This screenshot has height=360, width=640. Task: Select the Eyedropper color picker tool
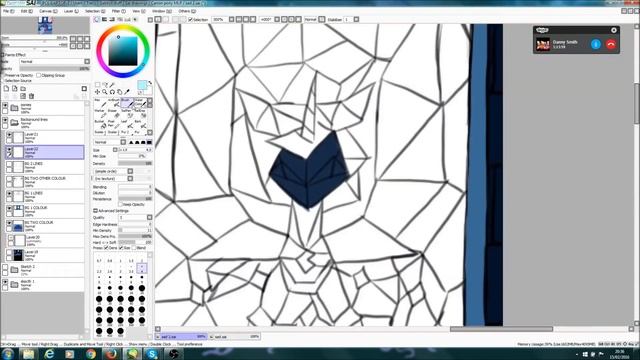click(127, 91)
